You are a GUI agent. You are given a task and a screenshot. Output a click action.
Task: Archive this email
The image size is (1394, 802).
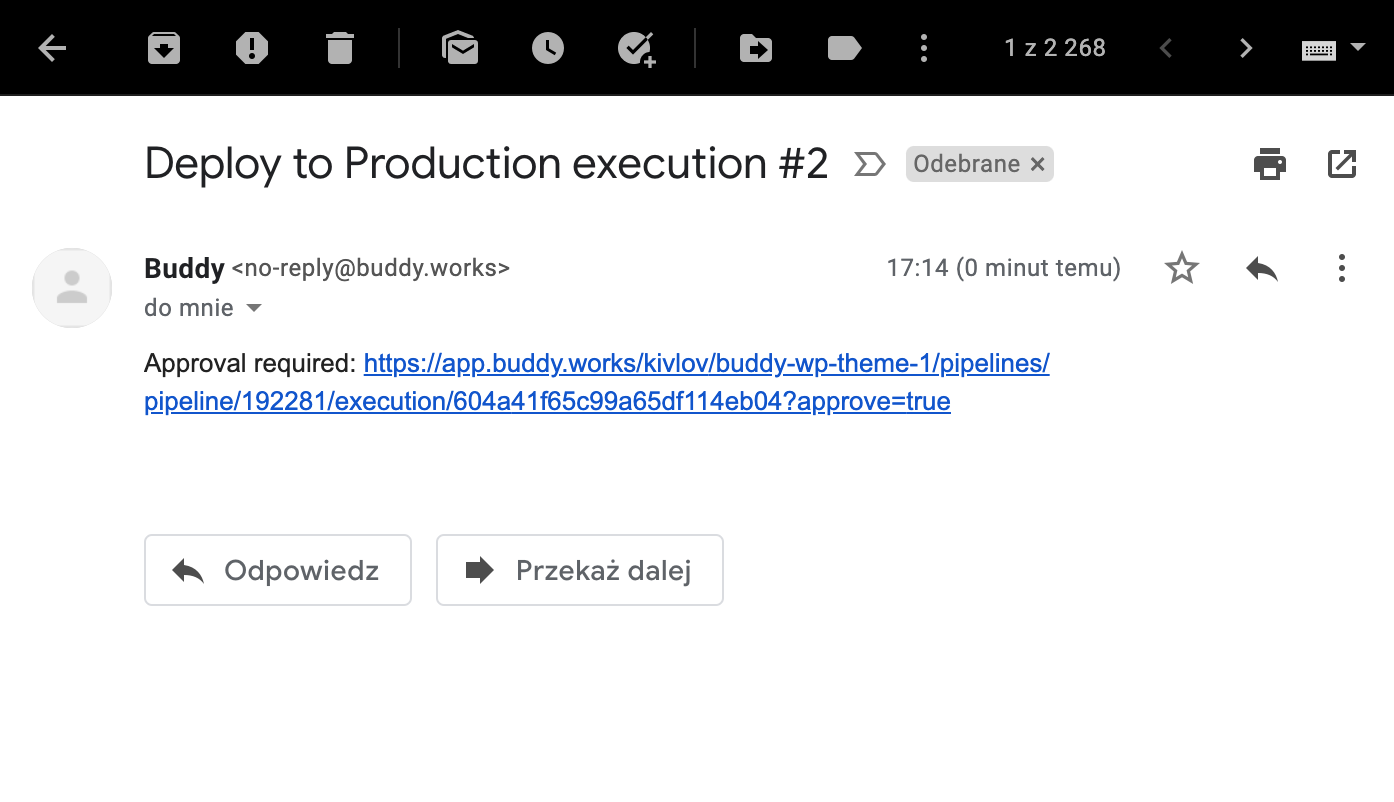point(164,48)
